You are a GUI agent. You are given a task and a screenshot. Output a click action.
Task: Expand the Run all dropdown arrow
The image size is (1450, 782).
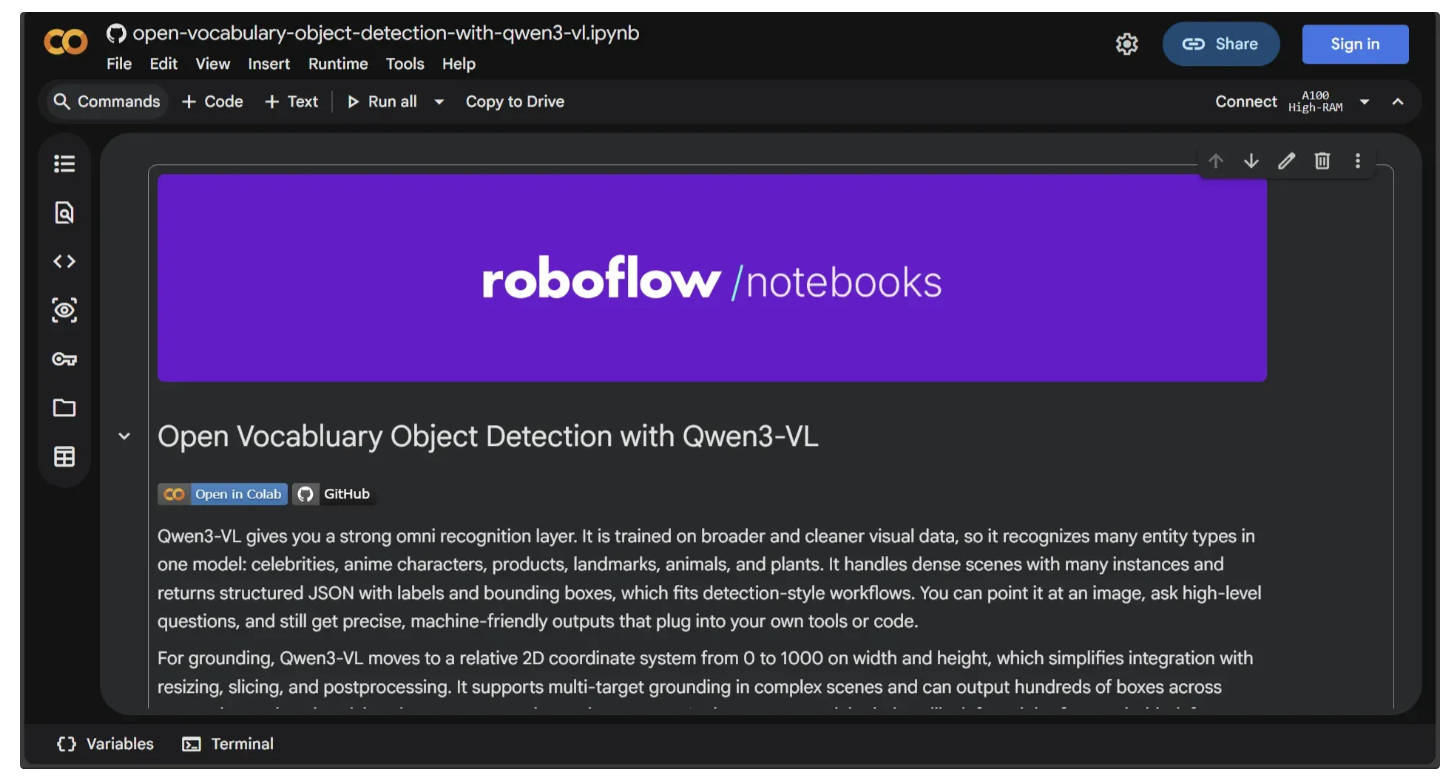tap(438, 101)
